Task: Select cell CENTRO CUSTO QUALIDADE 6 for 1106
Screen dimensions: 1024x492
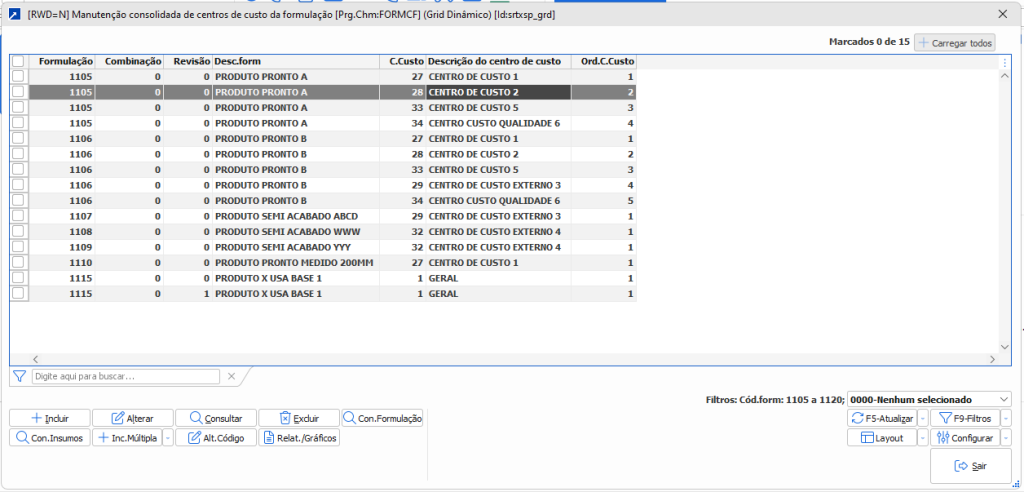Action: pyautogui.click(x=499, y=201)
